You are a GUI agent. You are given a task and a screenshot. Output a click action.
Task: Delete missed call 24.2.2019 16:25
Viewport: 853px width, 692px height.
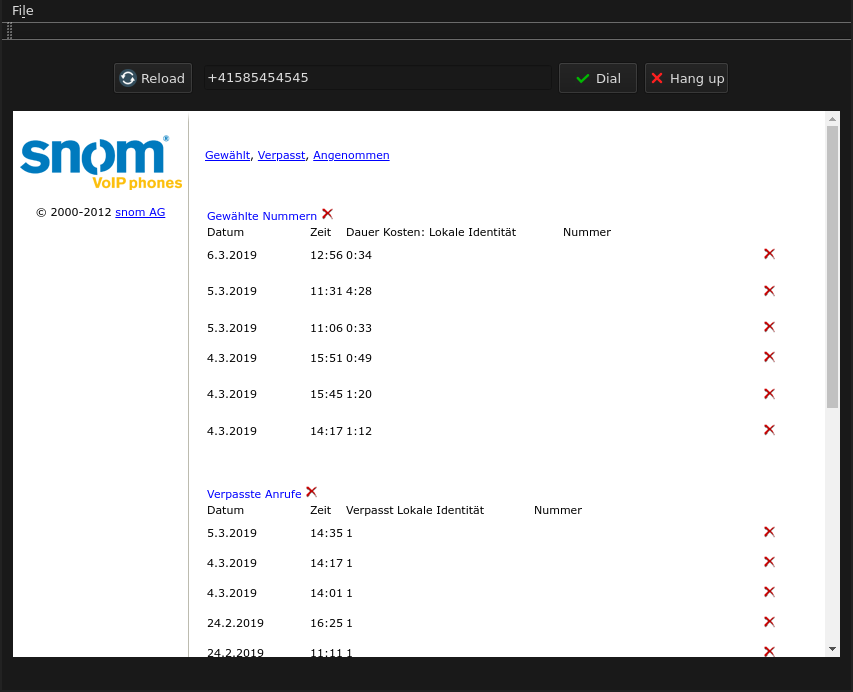point(769,621)
